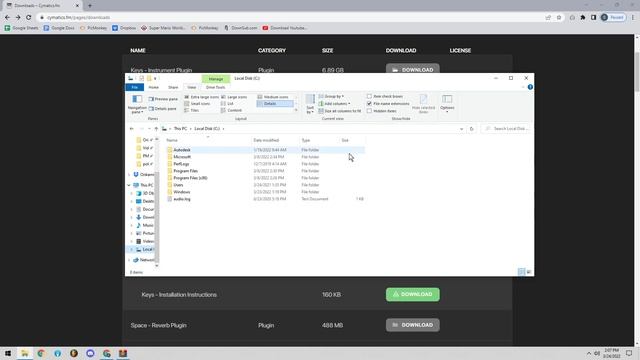Open Chrome from the taskbar

[x=41, y=353]
